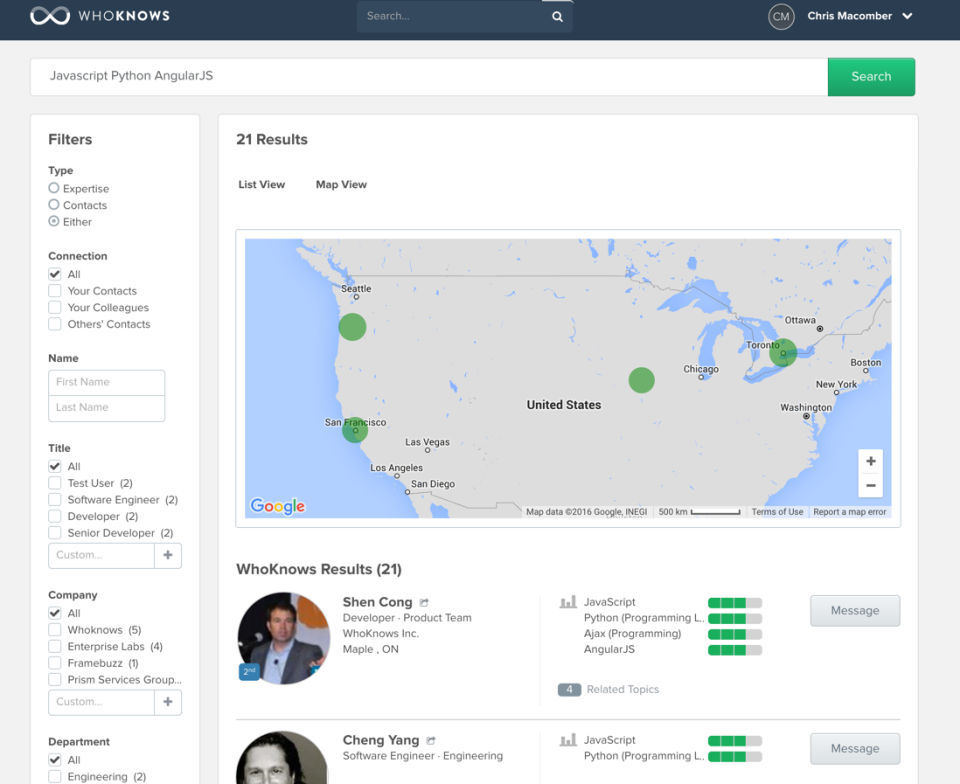Click Shen Cong's Ajax (Programming) expertise bar
Image resolution: width=960 pixels, height=784 pixels.
(x=735, y=634)
